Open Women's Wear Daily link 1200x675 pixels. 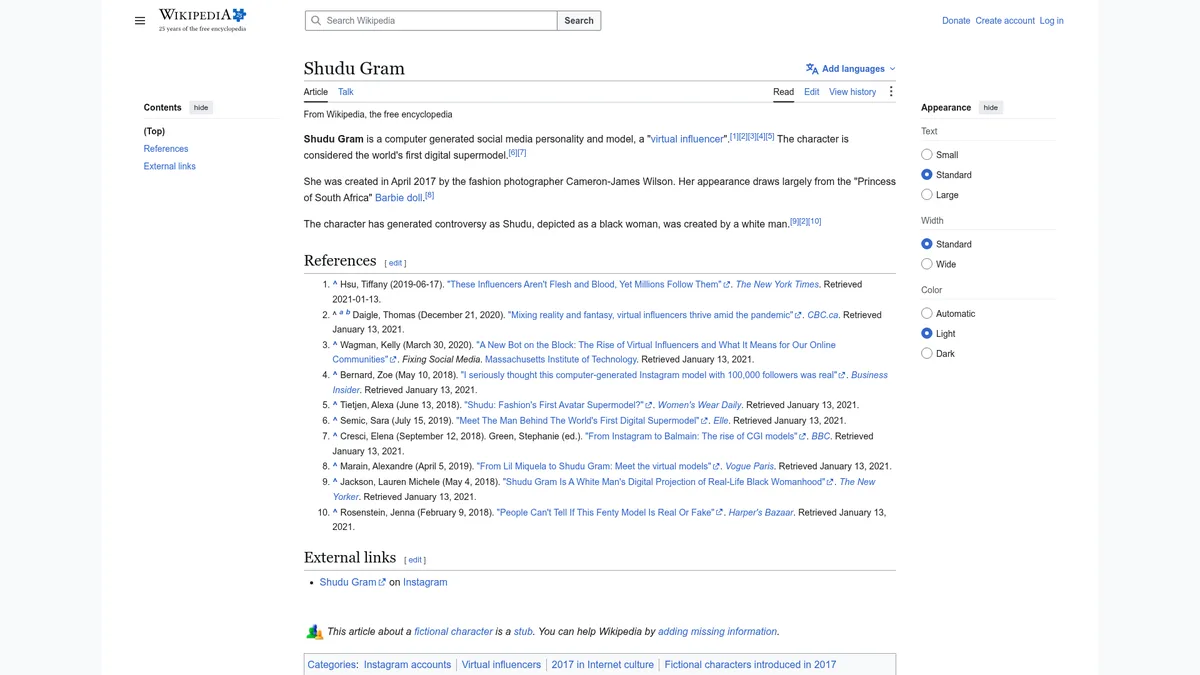pos(700,406)
